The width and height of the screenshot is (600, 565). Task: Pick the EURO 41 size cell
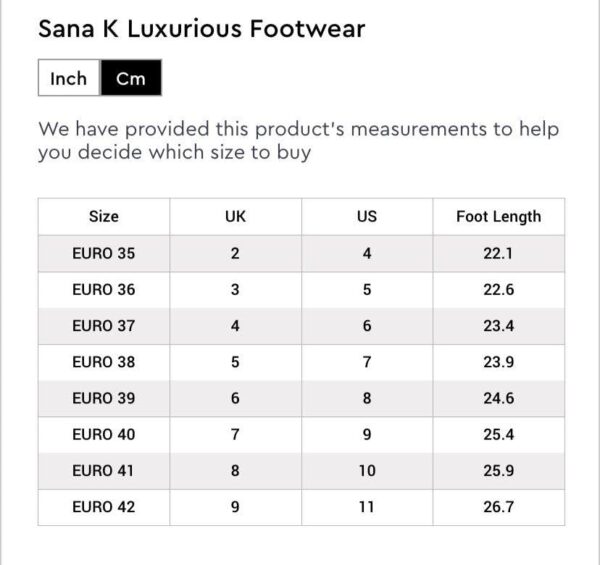tap(103, 470)
